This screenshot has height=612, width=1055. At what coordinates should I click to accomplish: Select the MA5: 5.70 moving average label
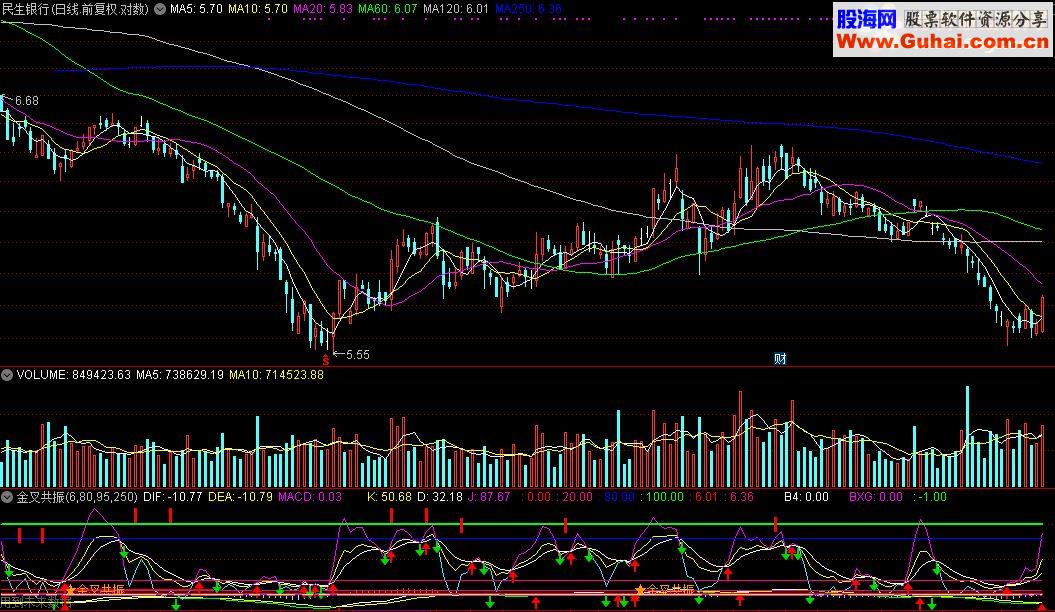[196, 9]
